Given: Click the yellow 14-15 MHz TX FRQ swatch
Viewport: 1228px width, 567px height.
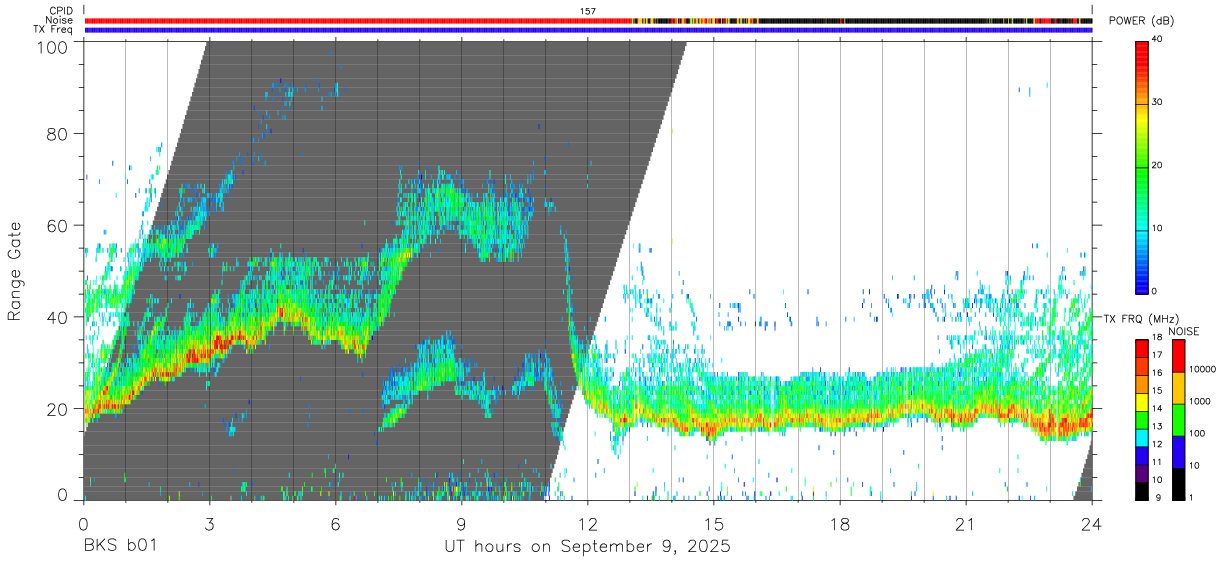Looking at the screenshot, I should 1142,402.
